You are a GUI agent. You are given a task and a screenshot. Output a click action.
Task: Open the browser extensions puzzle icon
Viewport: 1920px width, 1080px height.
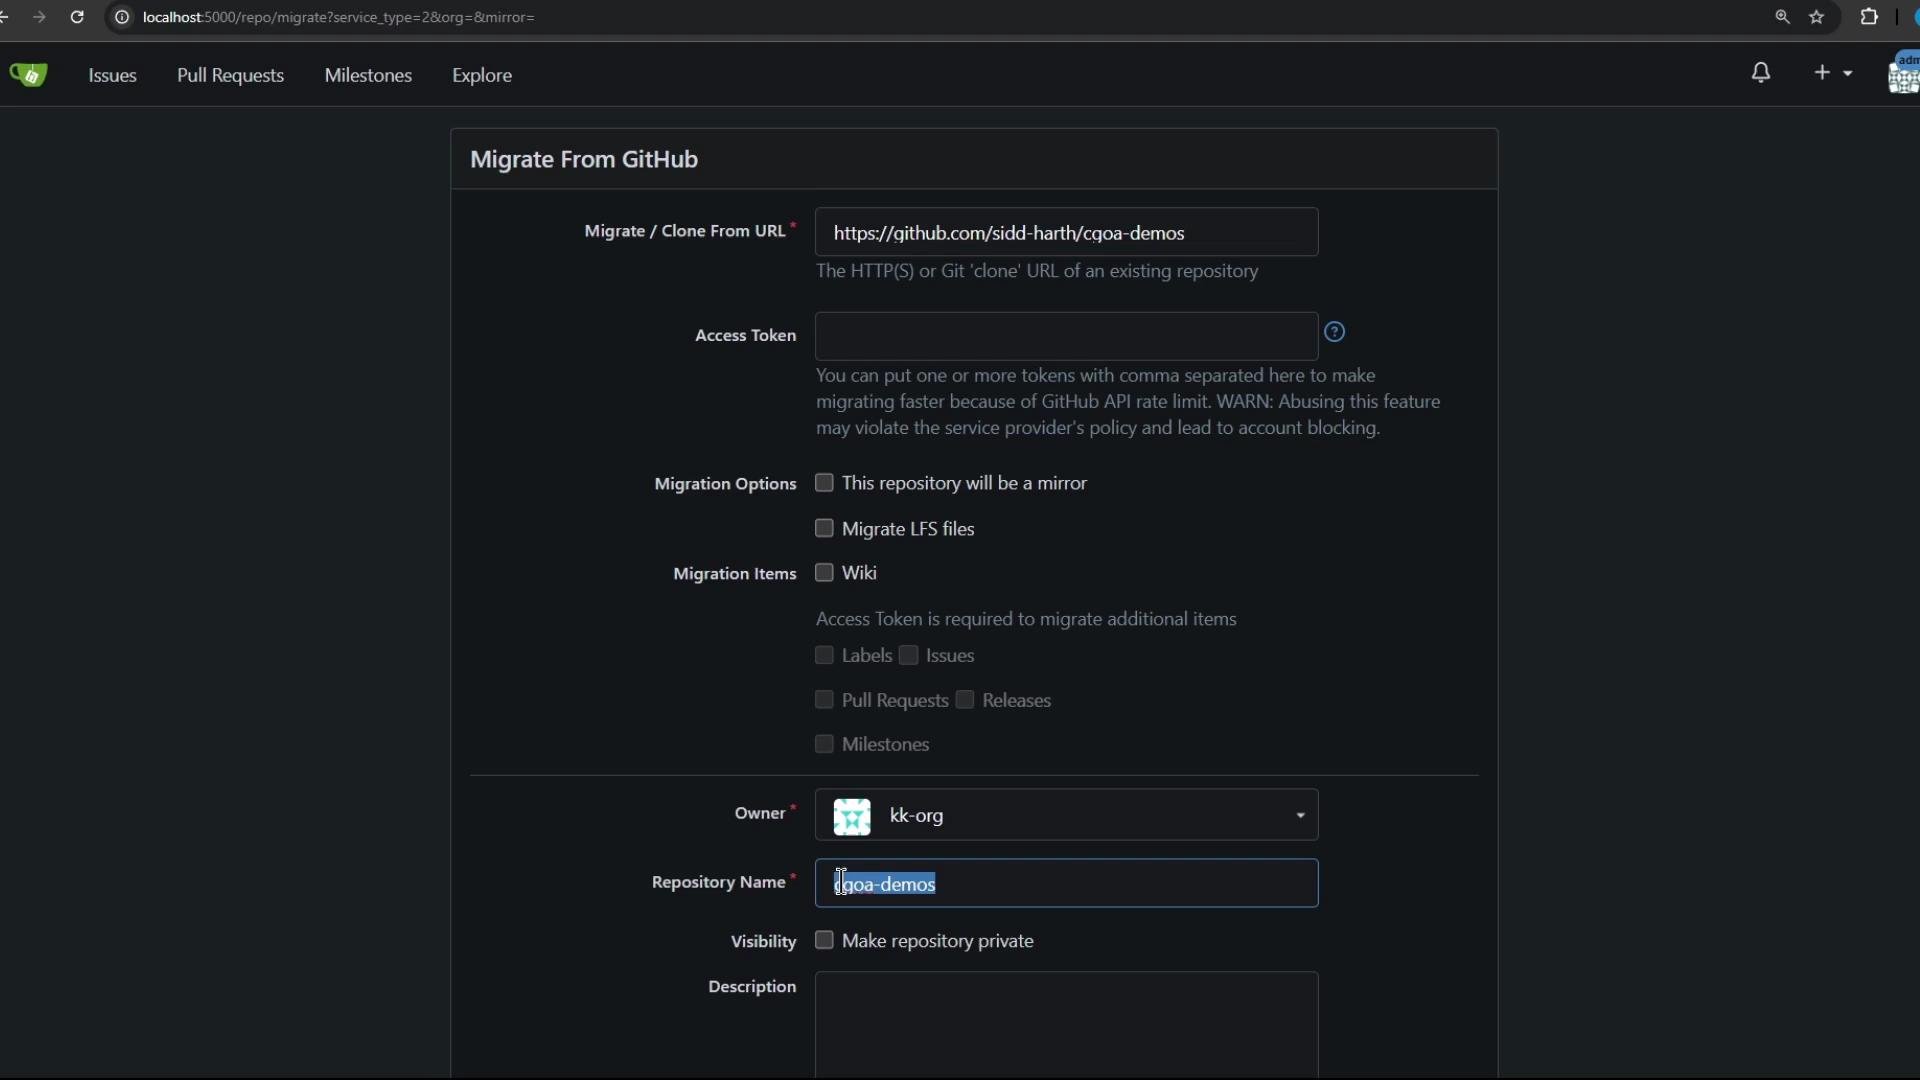tap(1869, 17)
